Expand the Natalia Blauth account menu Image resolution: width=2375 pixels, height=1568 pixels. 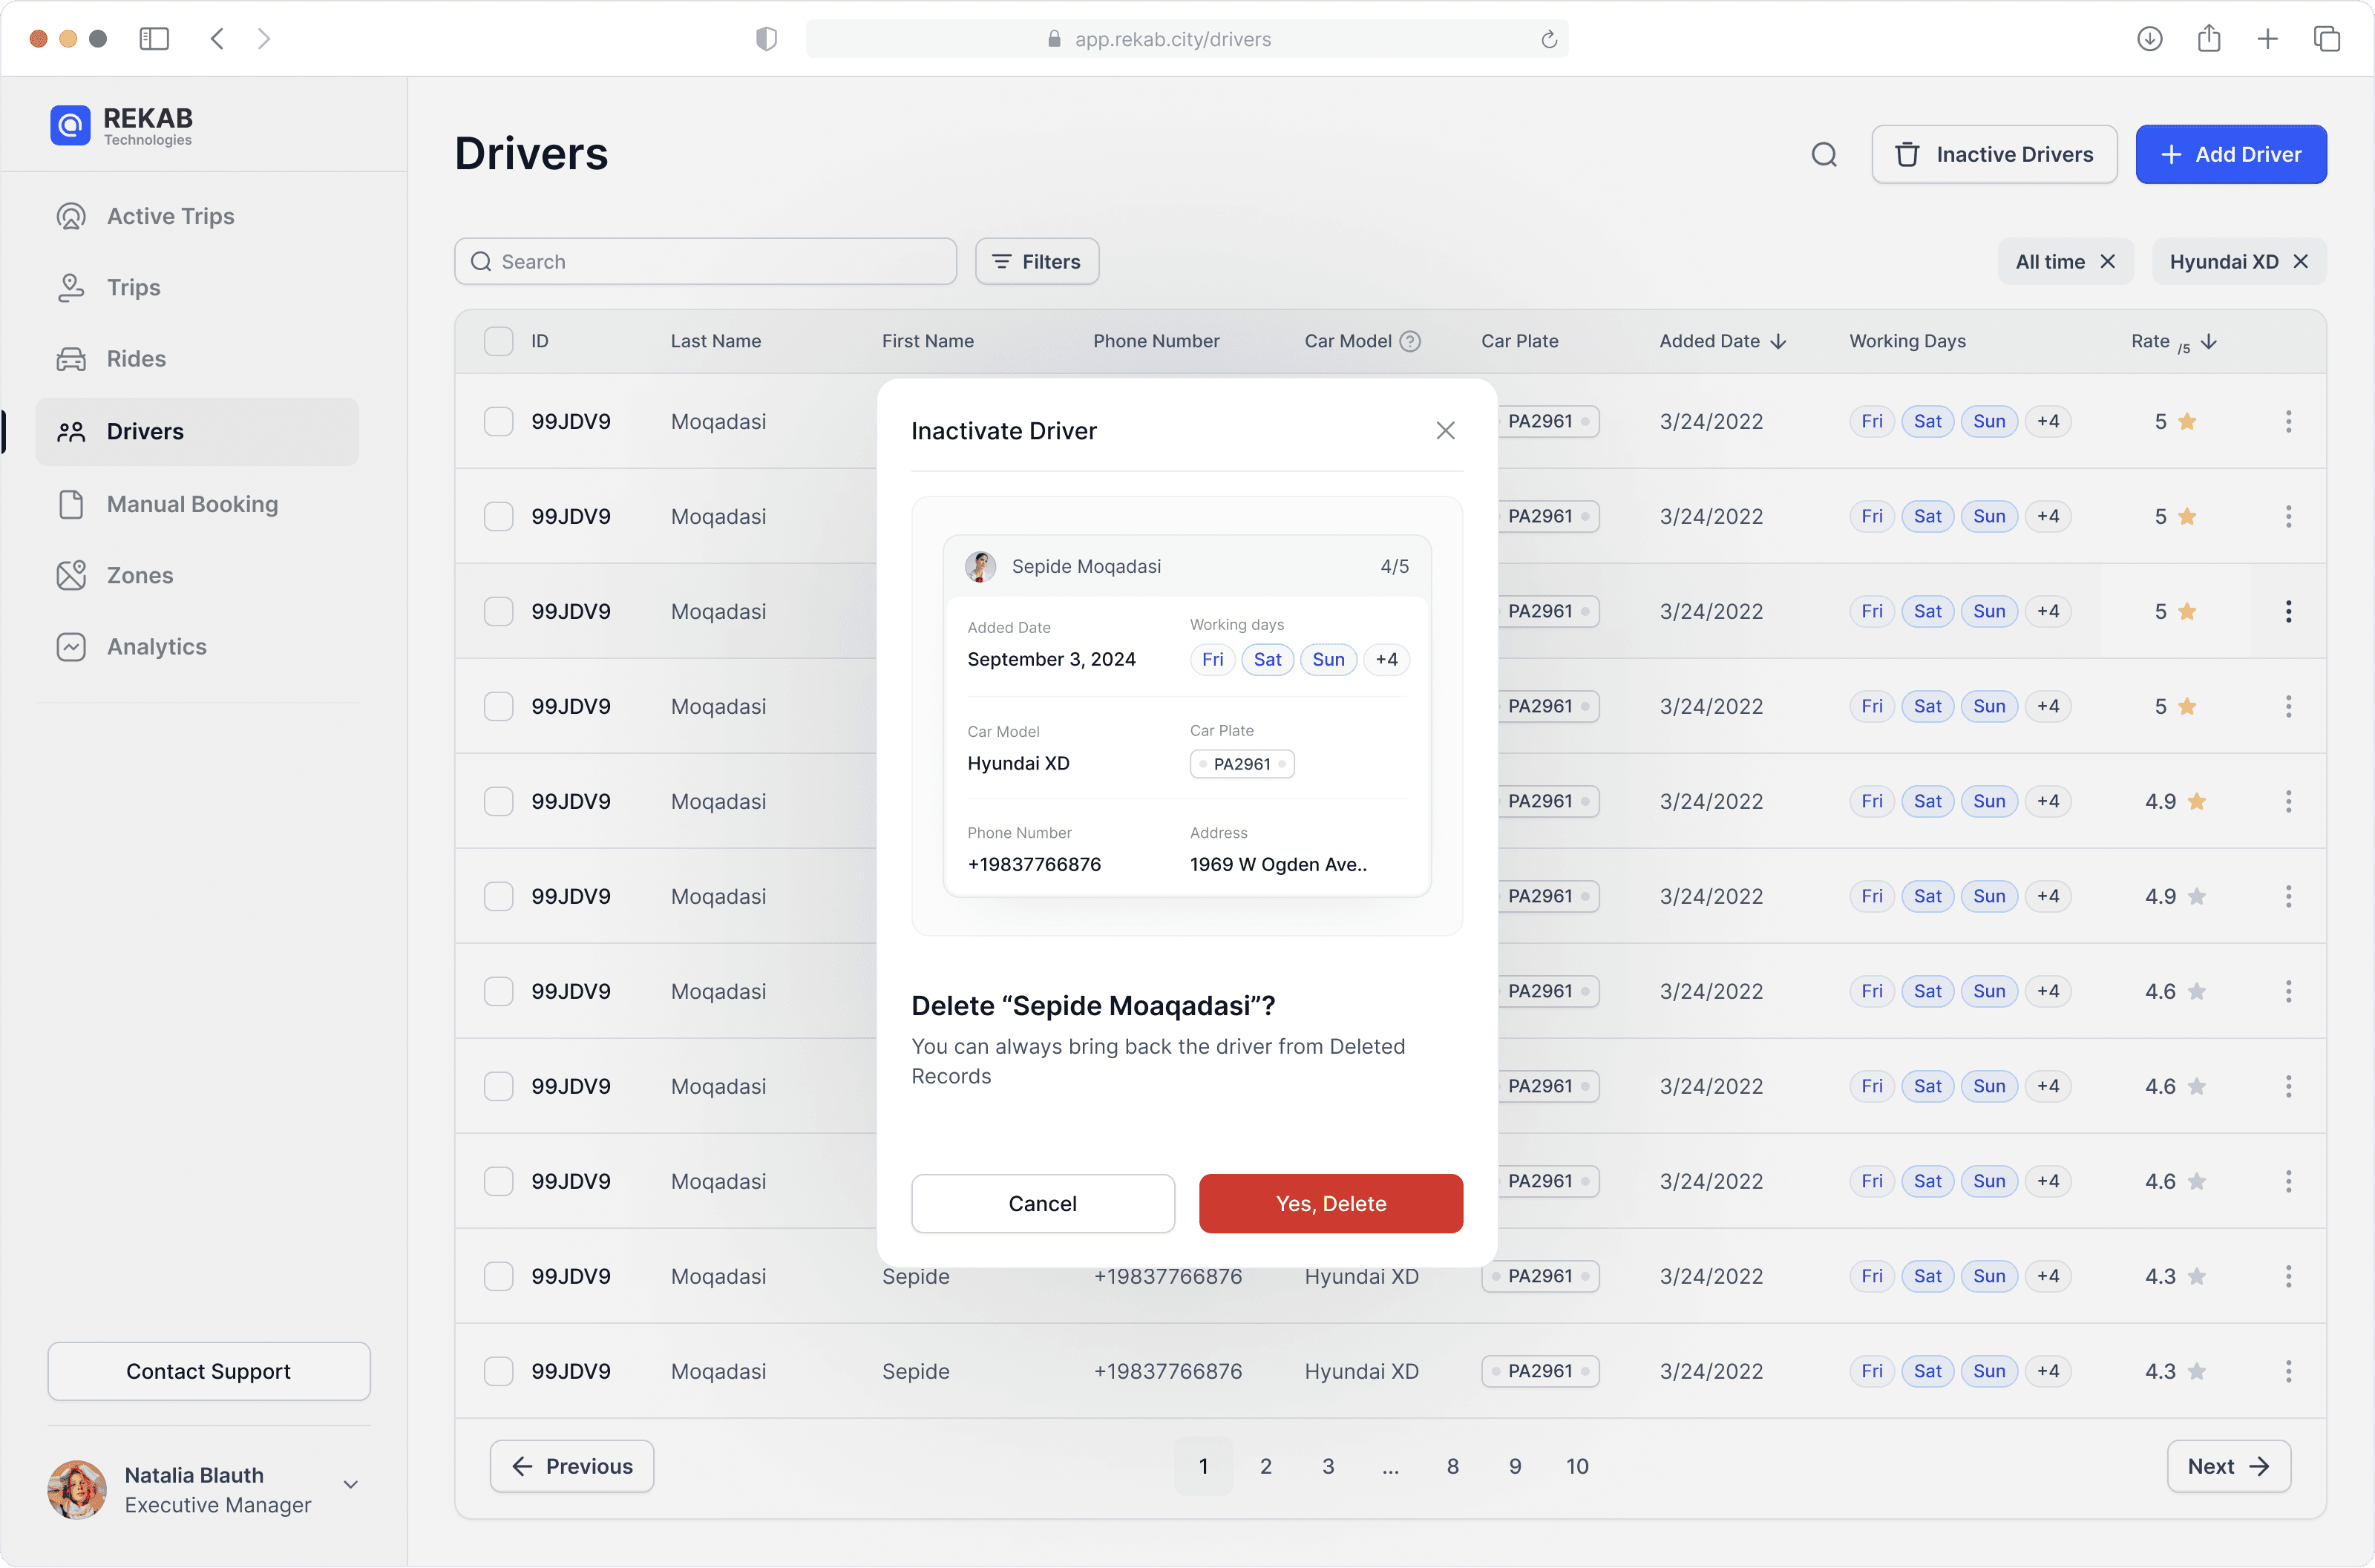pyautogui.click(x=350, y=1484)
